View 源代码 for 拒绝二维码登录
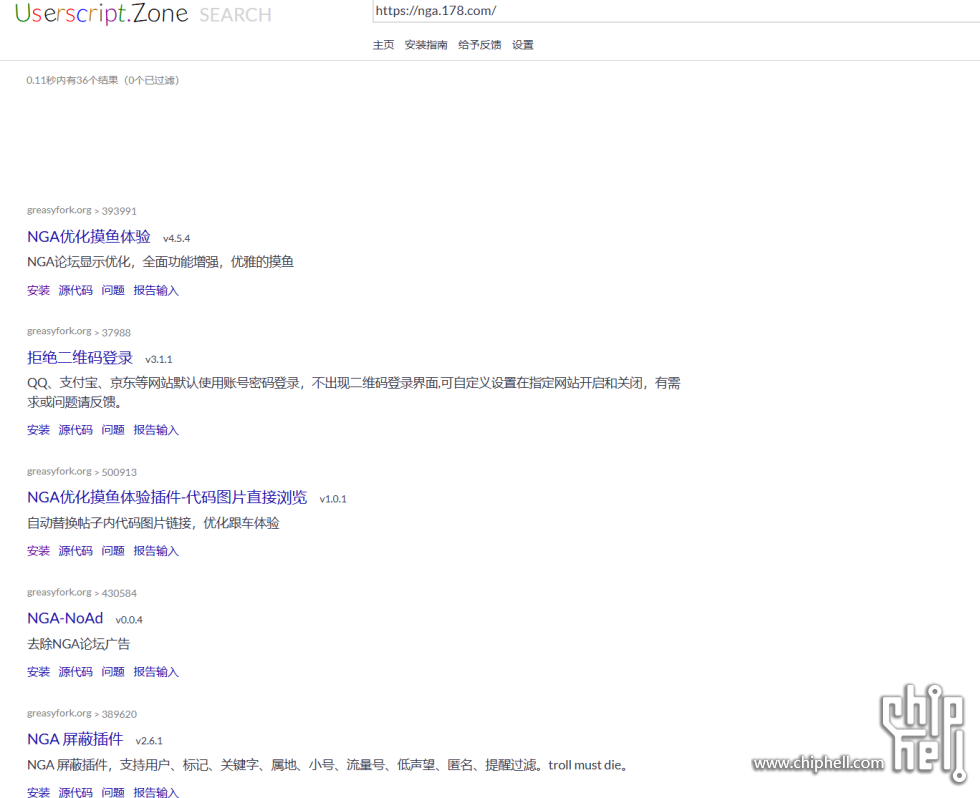This screenshot has width=980, height=798. click(x=76, y=430)
